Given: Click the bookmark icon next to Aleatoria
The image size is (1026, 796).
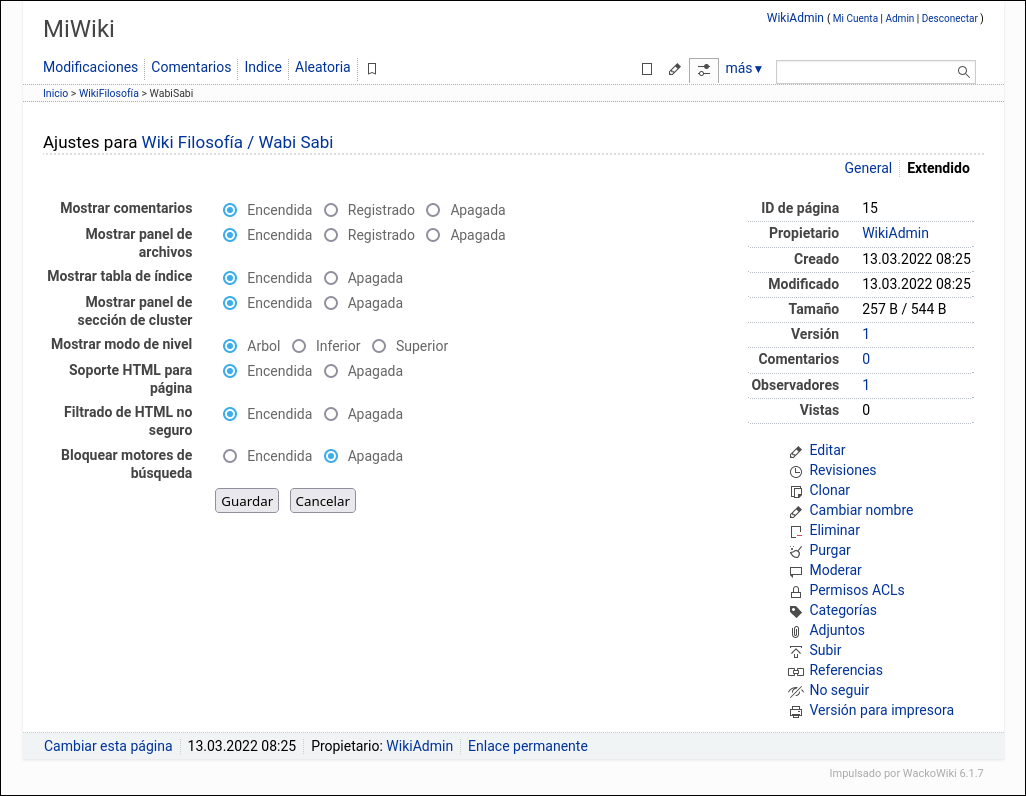Looking at the screenshot, I should (372, 69).
